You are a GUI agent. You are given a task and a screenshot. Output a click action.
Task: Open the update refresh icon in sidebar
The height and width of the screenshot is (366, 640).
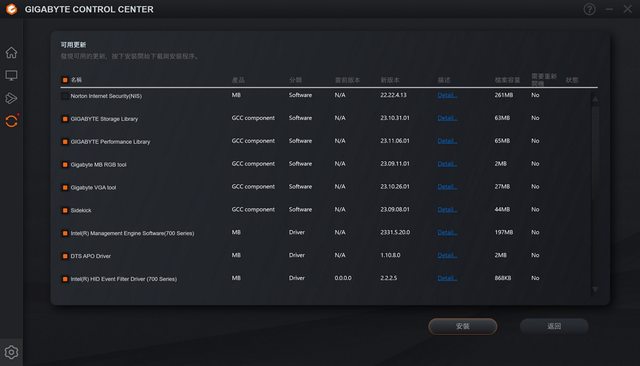tap(11, 121)
